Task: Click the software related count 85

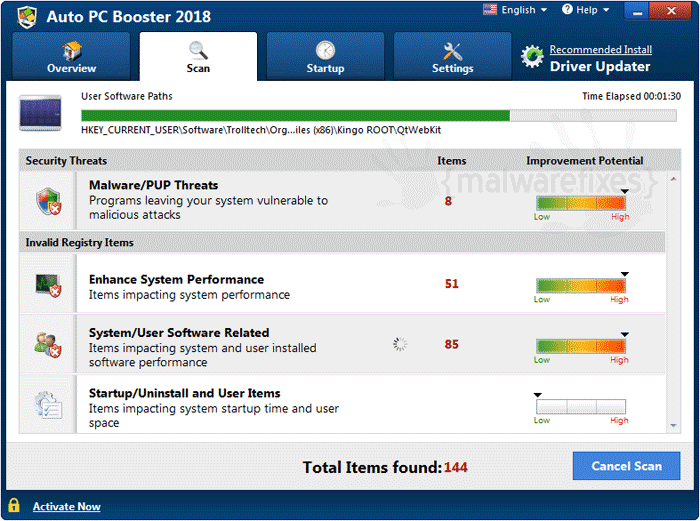Action: tap(451, 344)
